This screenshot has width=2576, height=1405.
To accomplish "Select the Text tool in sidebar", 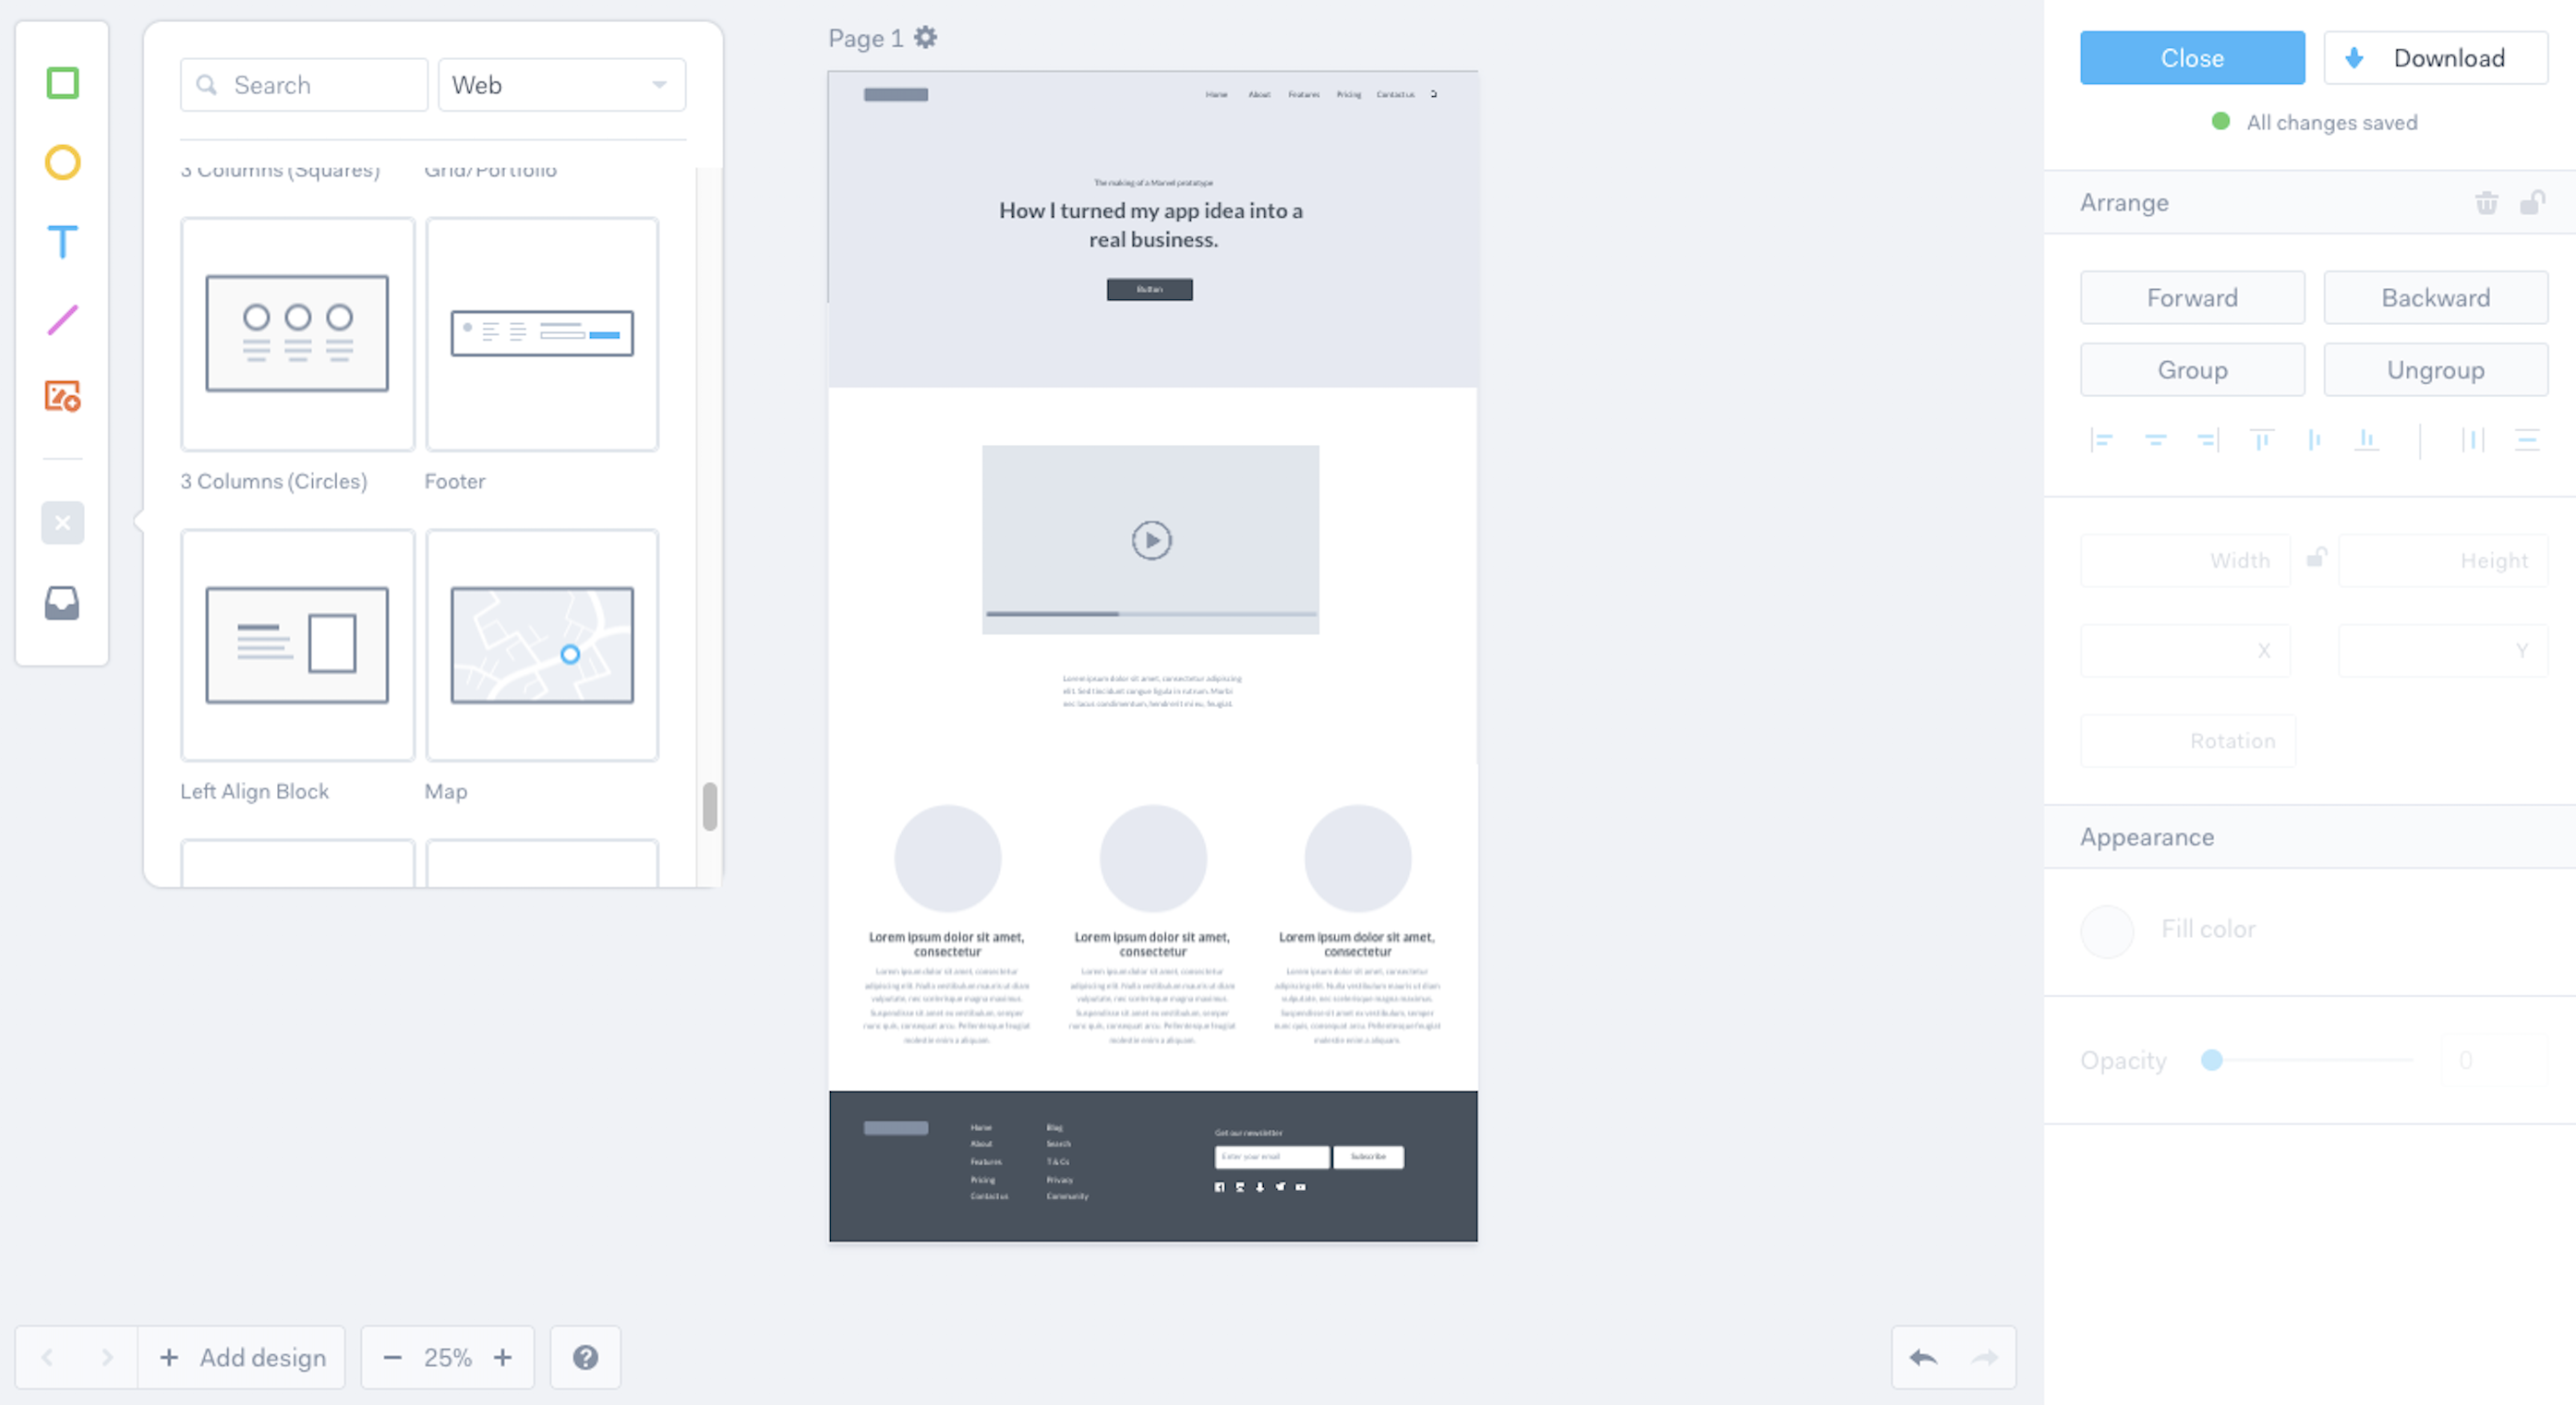I will 62,239.
